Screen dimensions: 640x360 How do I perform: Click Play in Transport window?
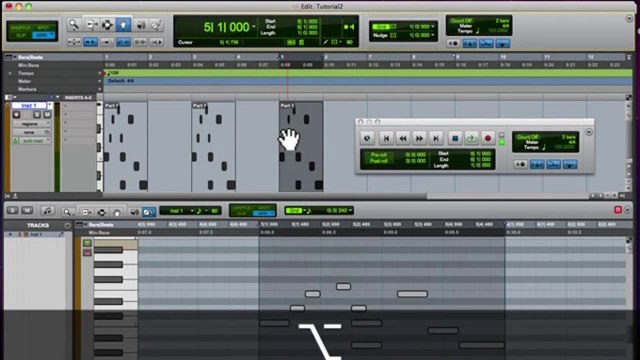tap(471, 138)
